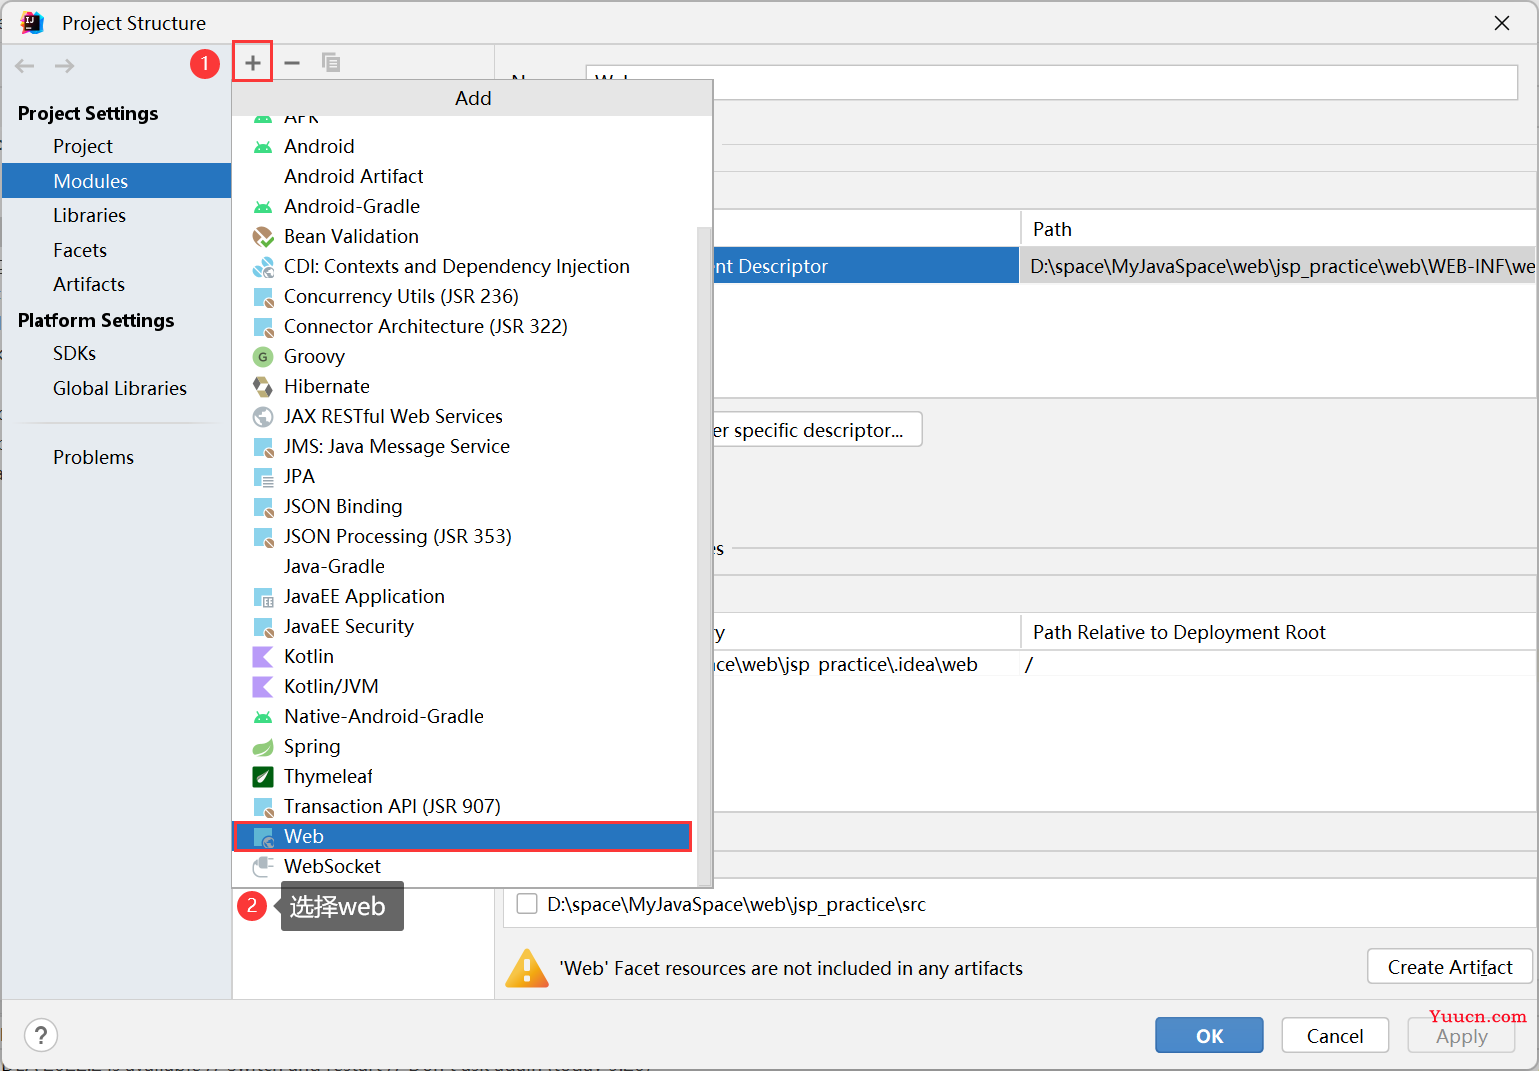Click the Native-Android-Gradle icon
This screenshot has width=1539, height=1071.
click(x=263, y=717)
